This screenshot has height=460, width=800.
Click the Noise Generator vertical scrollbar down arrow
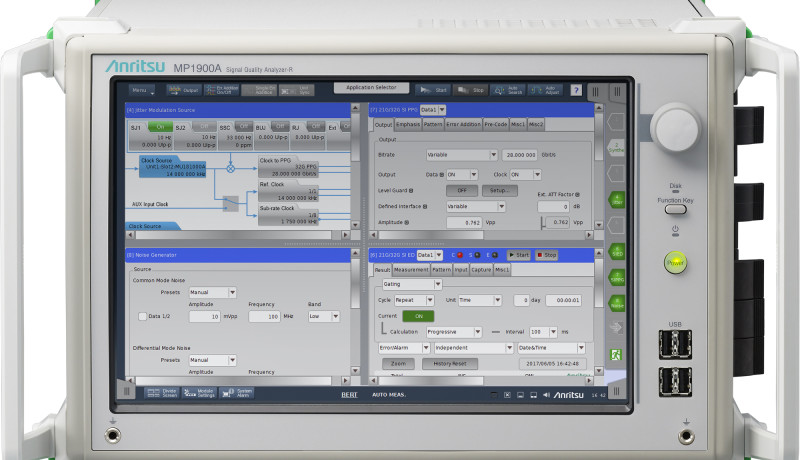tap(355, 371)
